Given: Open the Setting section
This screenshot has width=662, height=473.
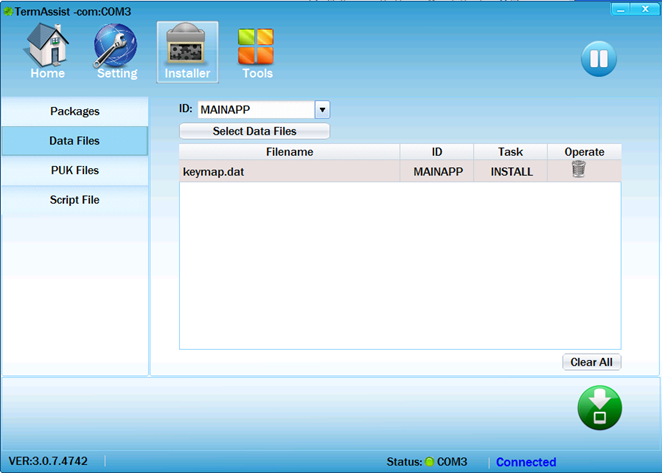Looking at the screenshot, I should [117, 52].
